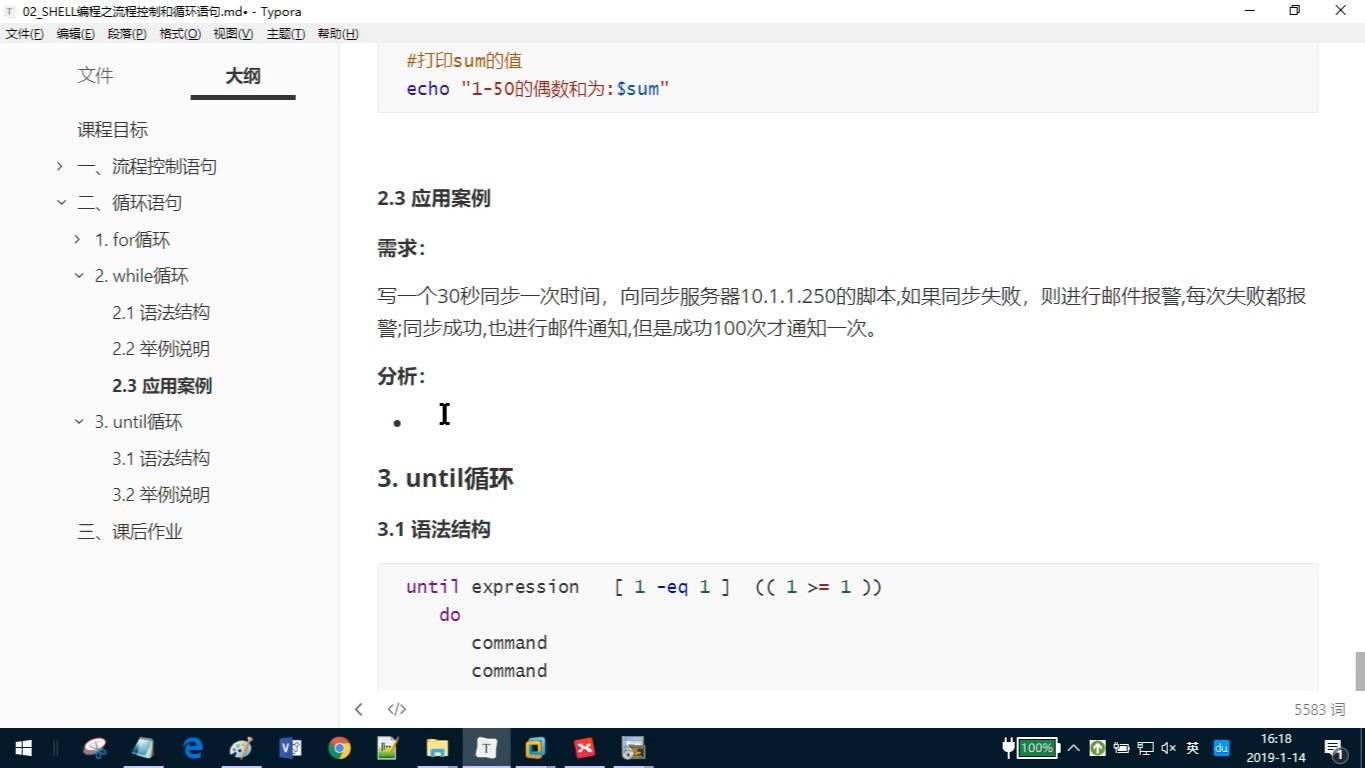The image size is (1365, 768).
Task: Switch the 英 input language indicator
Action: pos(1193,748)
